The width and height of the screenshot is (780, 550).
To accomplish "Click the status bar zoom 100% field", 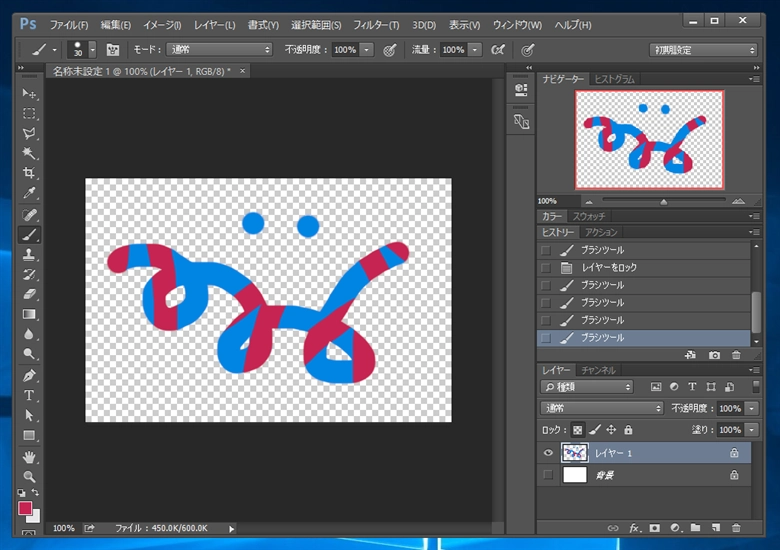I will (64, 528).
